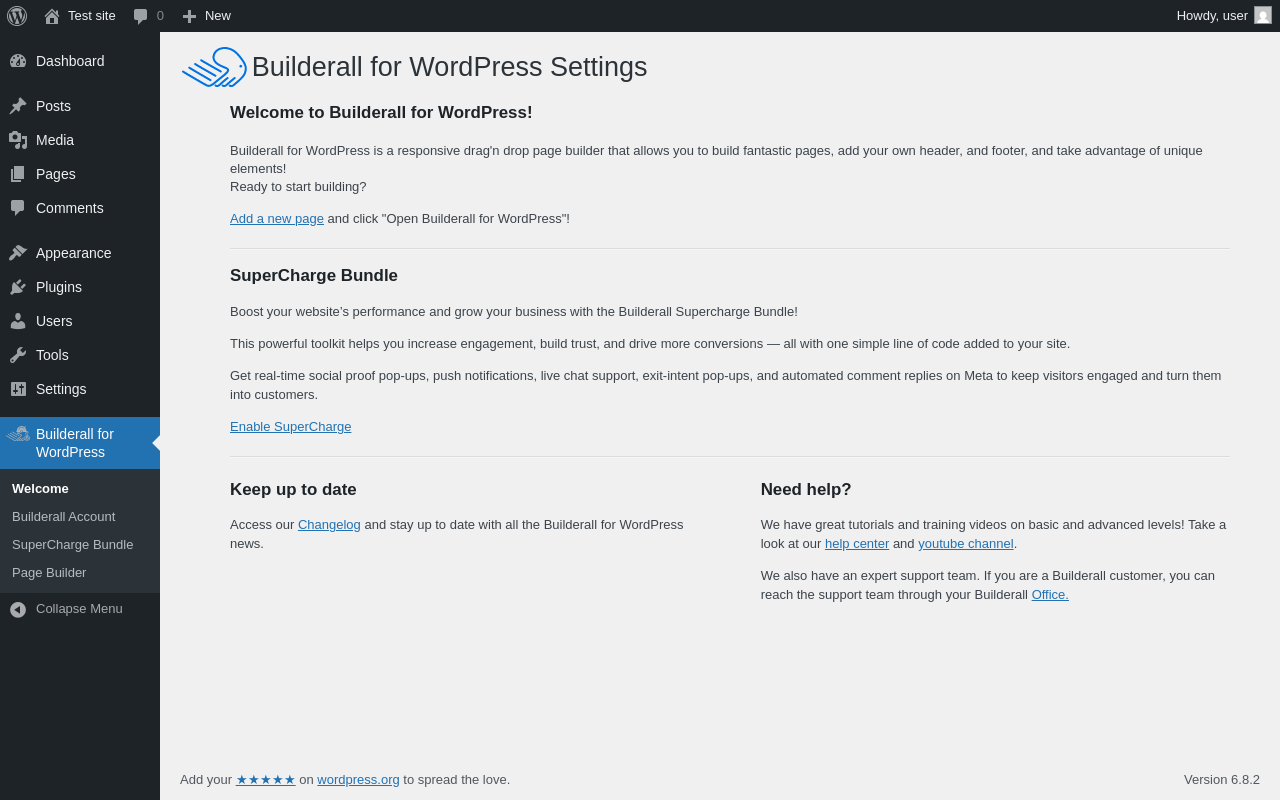Click the Keep up to date heading
This screenshot has width=1280, height=800.
(293, 490)
